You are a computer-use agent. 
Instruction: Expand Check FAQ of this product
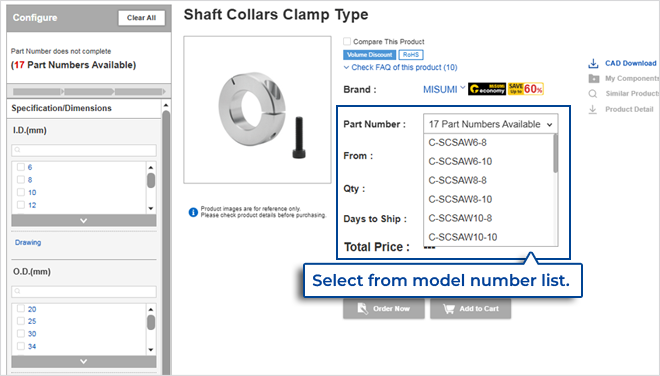[400, 67]
